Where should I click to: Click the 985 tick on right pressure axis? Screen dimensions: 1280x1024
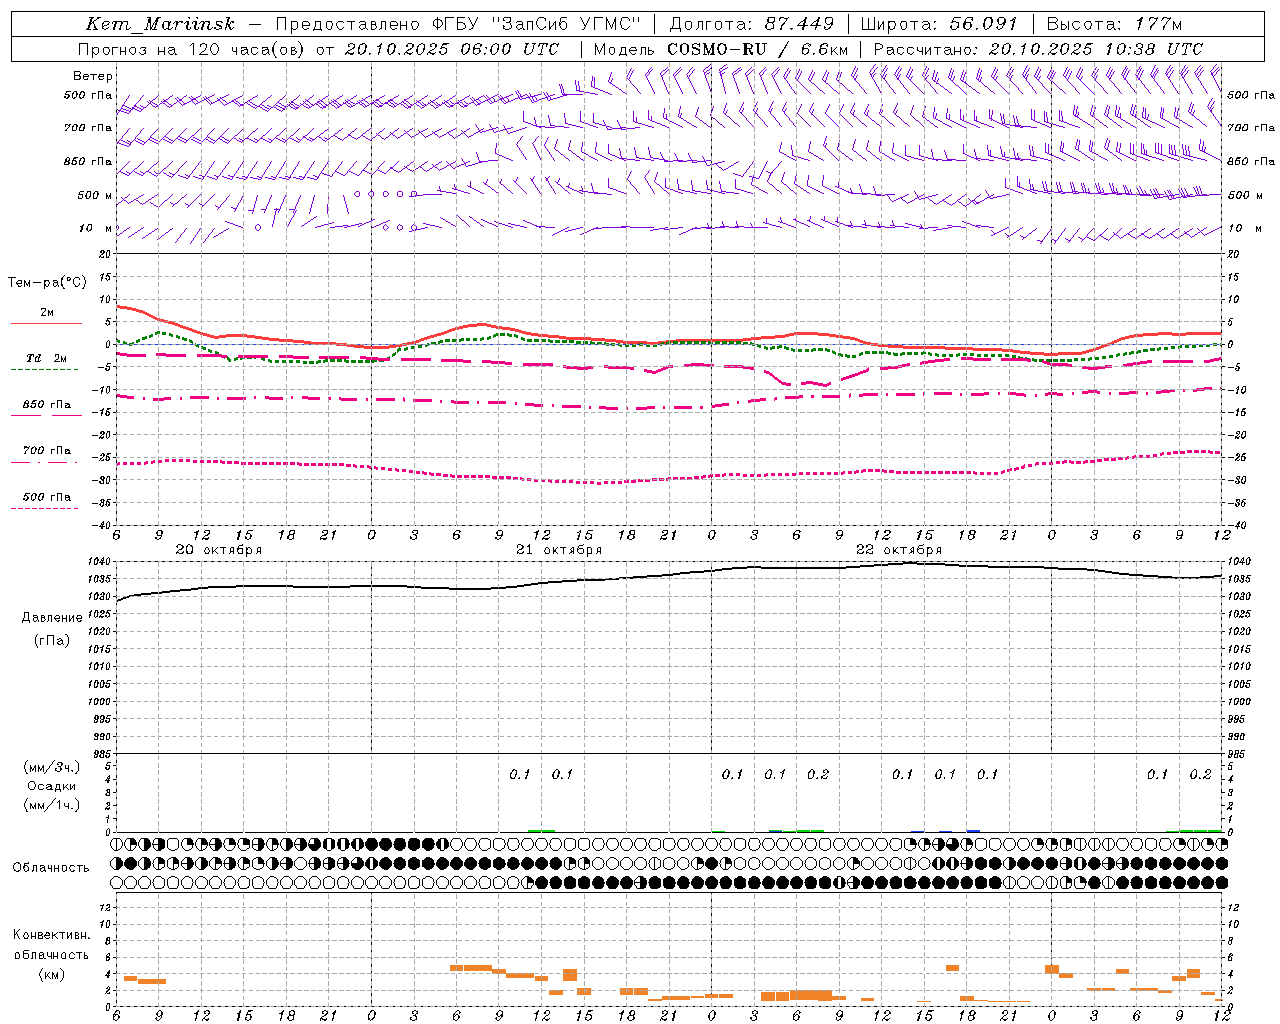point(1238,755)
